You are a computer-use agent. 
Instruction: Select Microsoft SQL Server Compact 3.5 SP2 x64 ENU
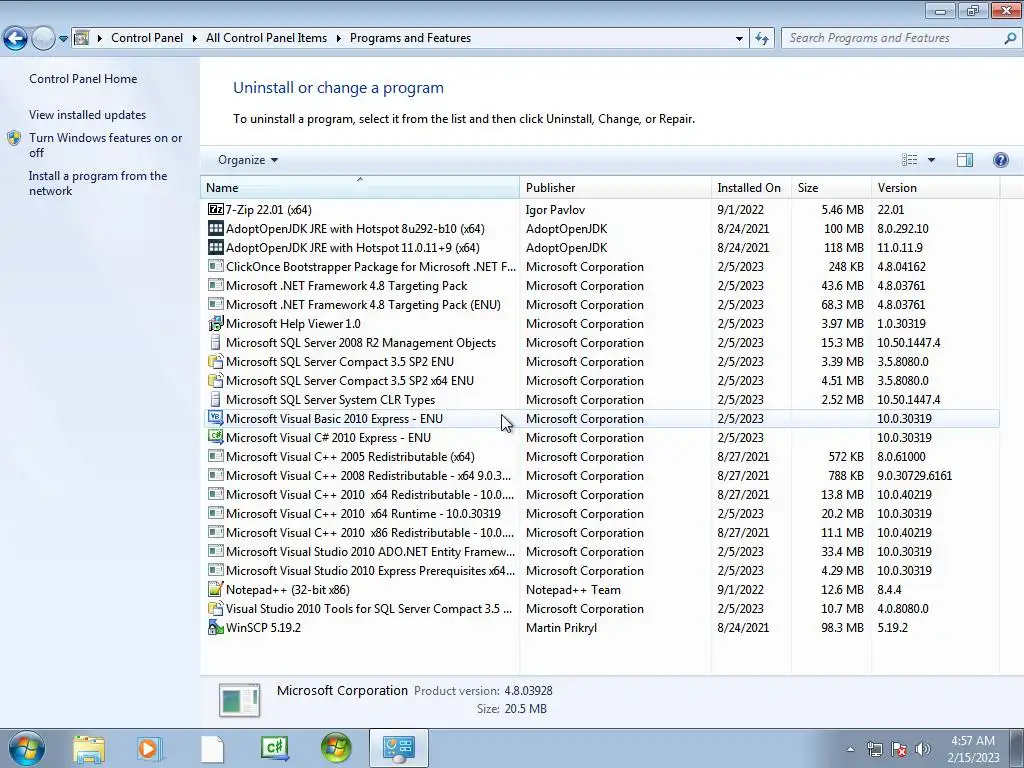(x=600, y=381)
